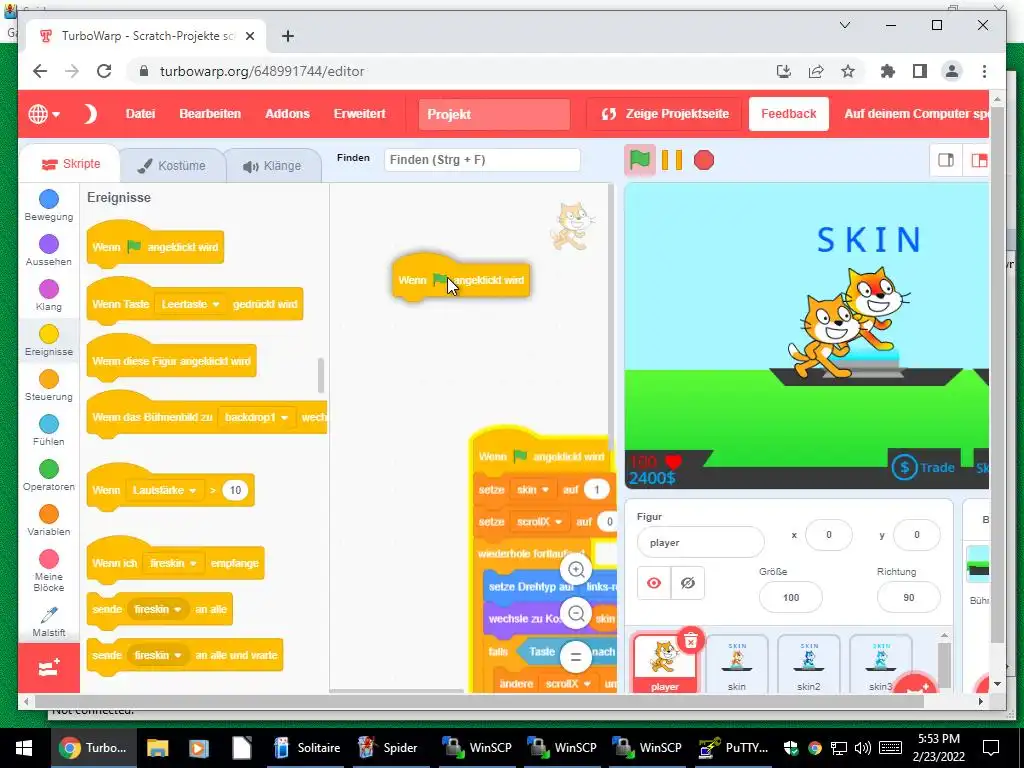This screenshot has height=768, width=1024.
Task: Open fireskin dropdown in Wenn ich empfange block
Action: pyautogui.click(x=173, y=563)
